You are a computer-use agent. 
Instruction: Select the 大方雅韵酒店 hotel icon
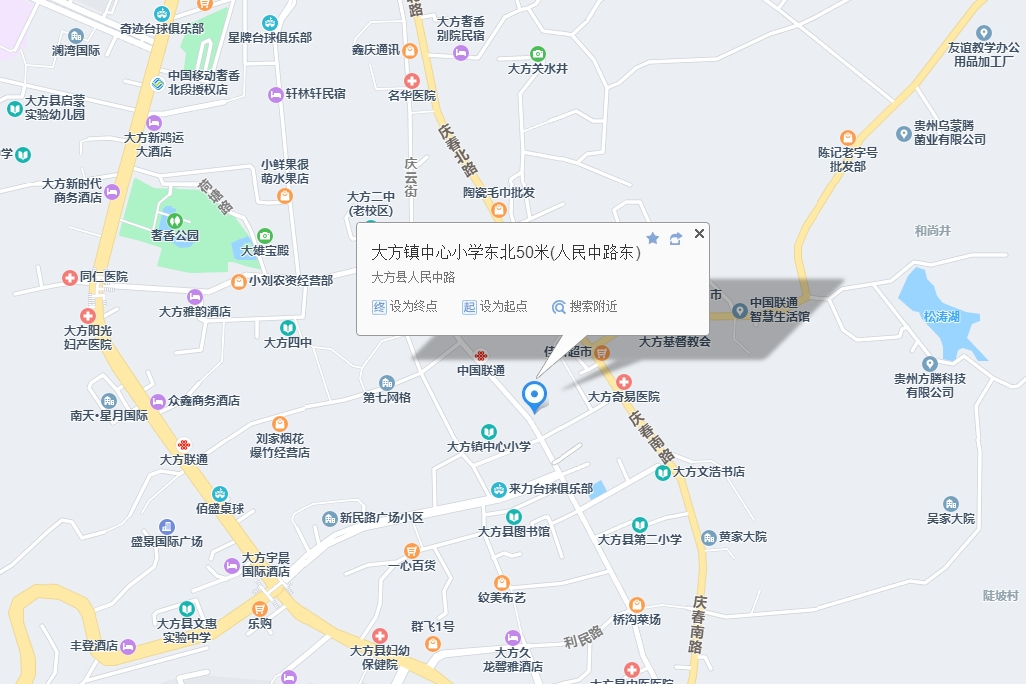click(195, 297)
